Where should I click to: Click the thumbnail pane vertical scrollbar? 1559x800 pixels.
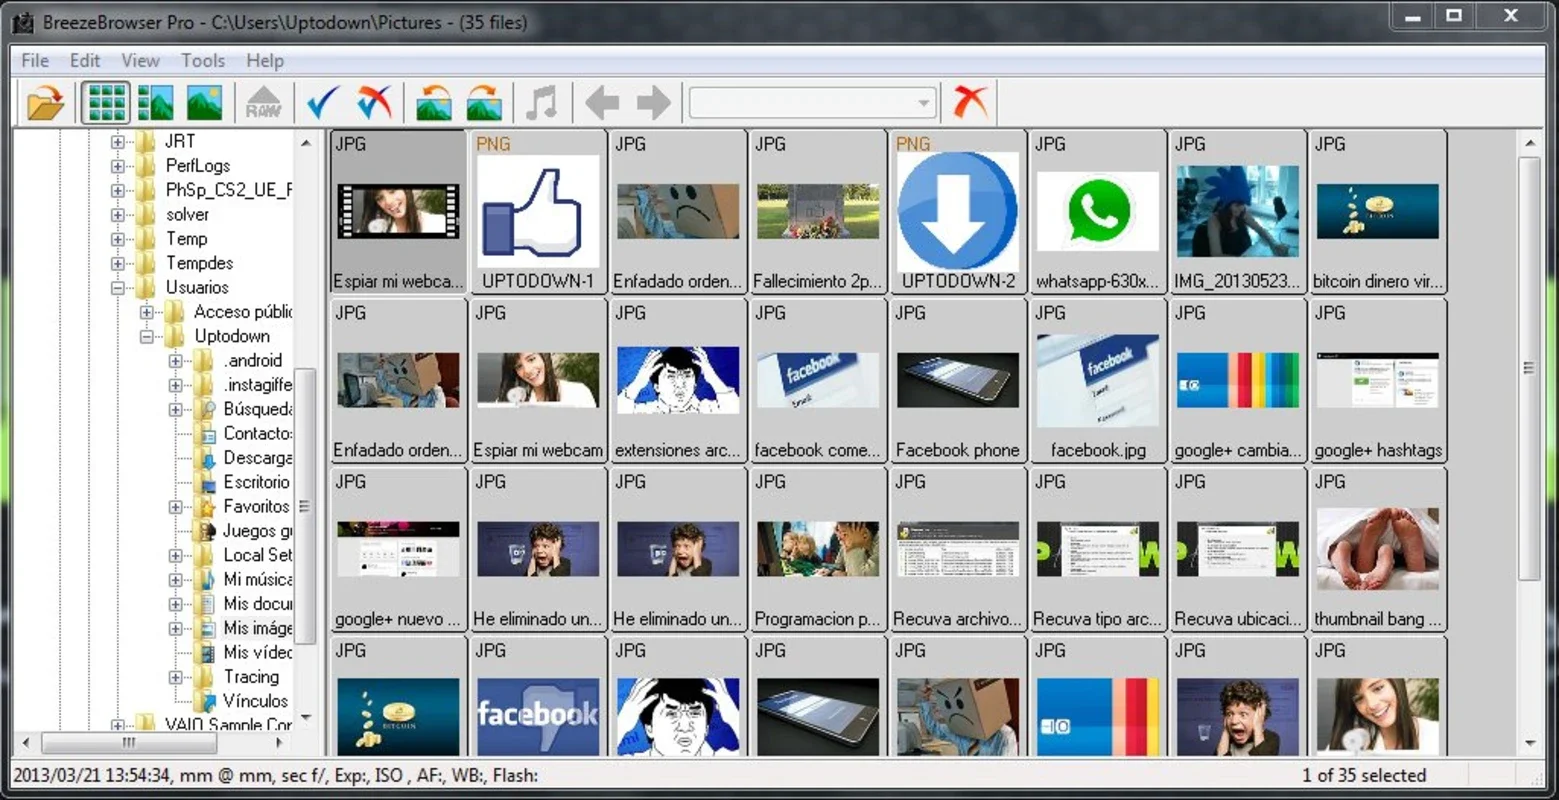click(x=1529, y=367)
